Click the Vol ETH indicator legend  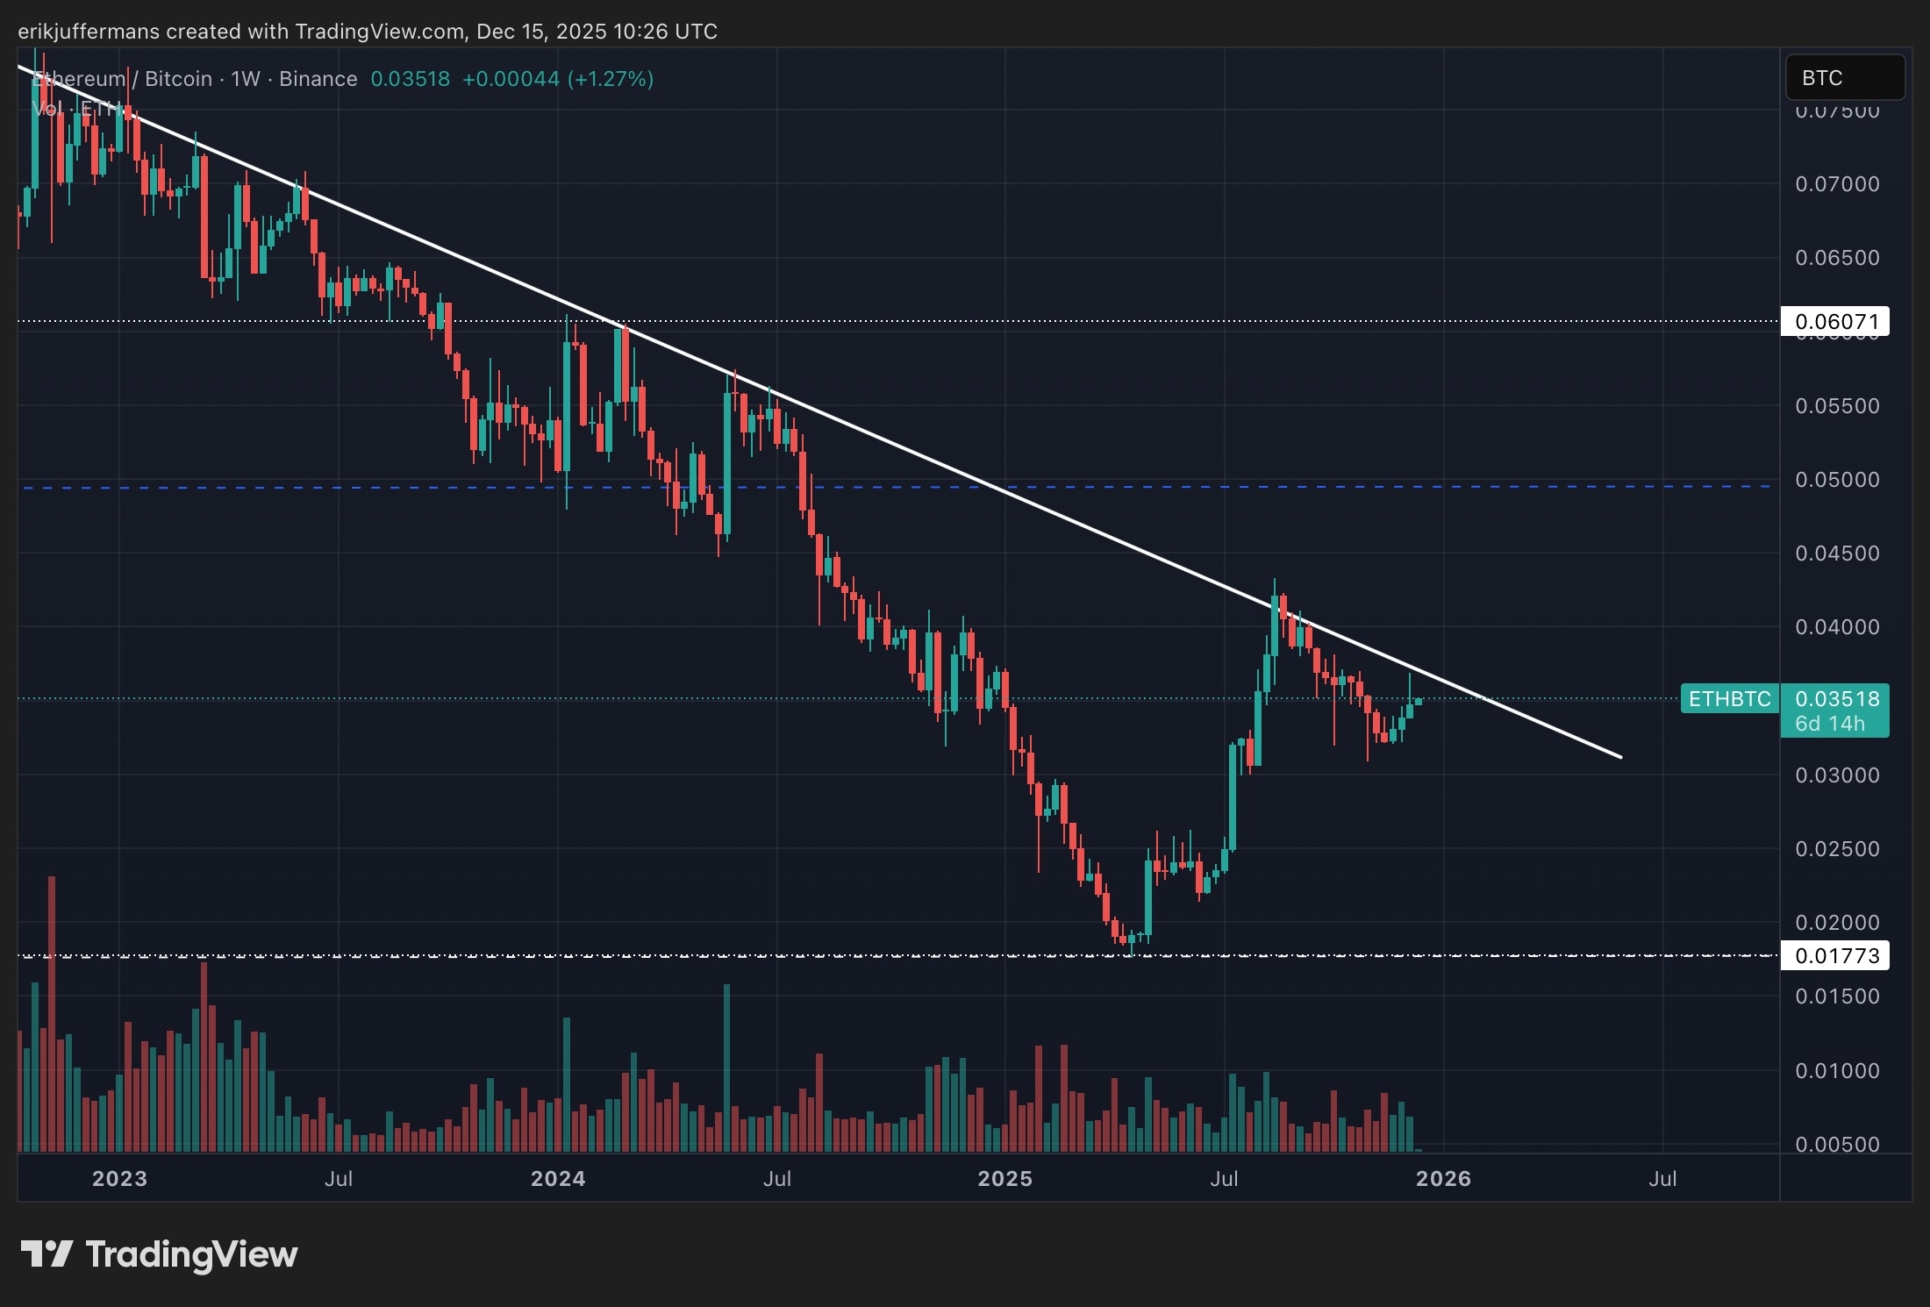75,108
